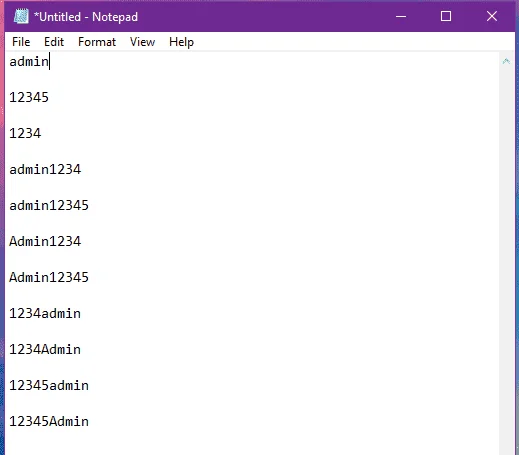Click the line reading "1234"
Screen dimensions: 519x455
click(25, 133)
